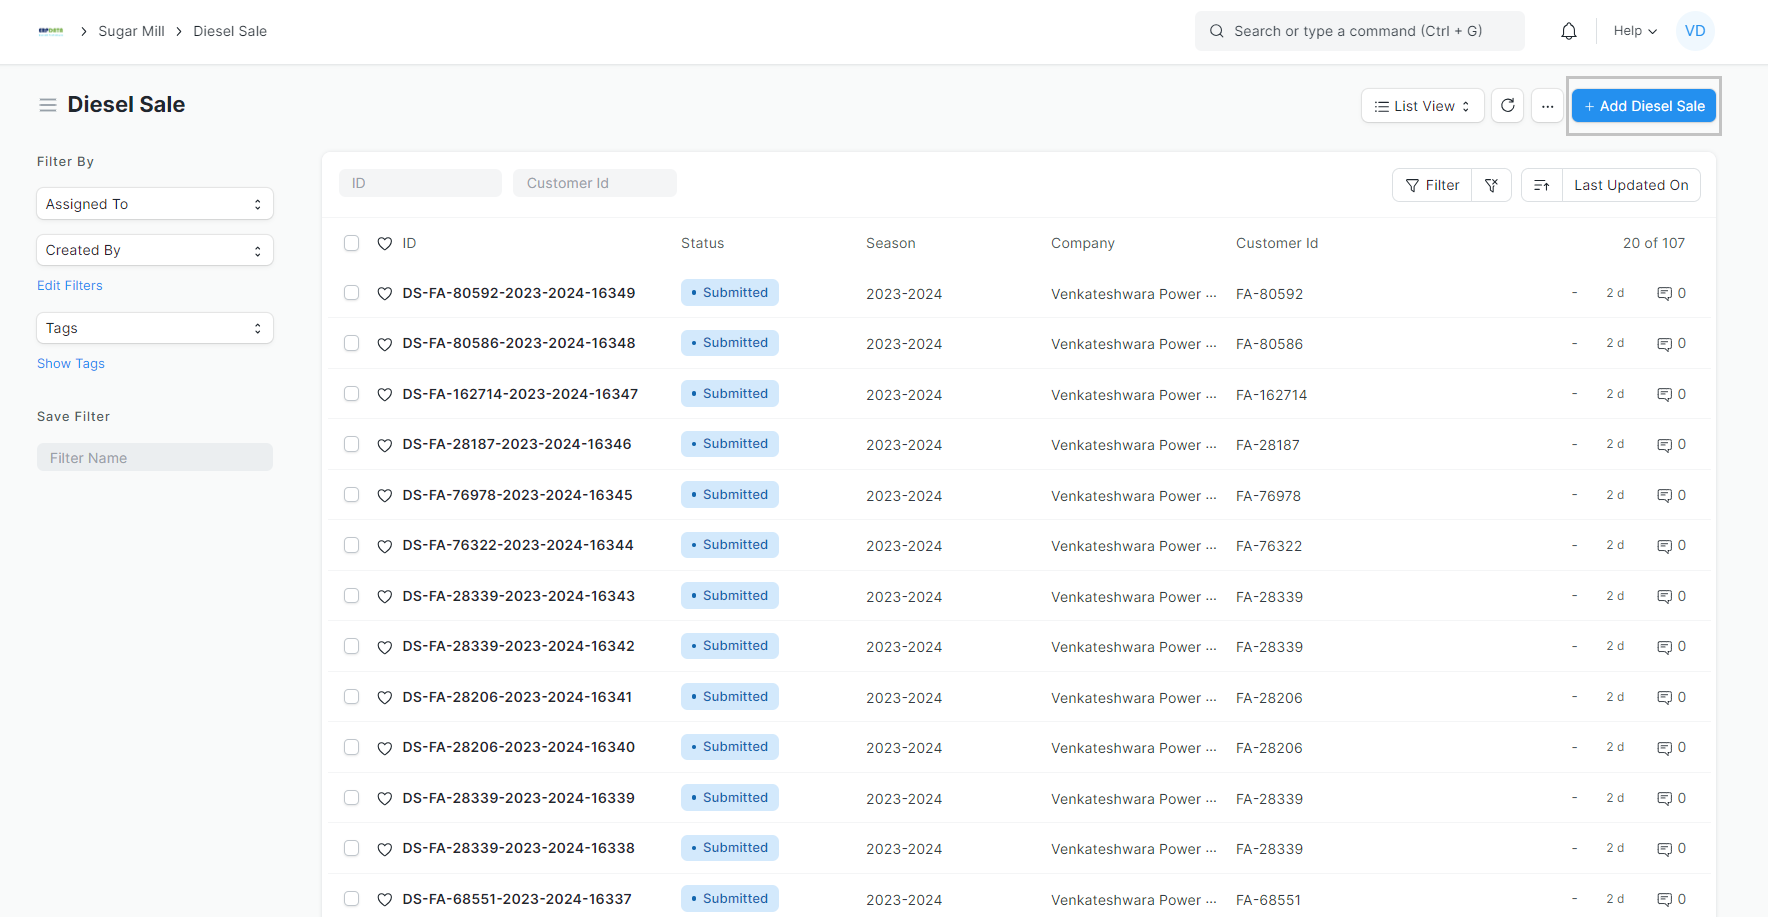
Task: Click the Filter Name input
Action: 155,457
